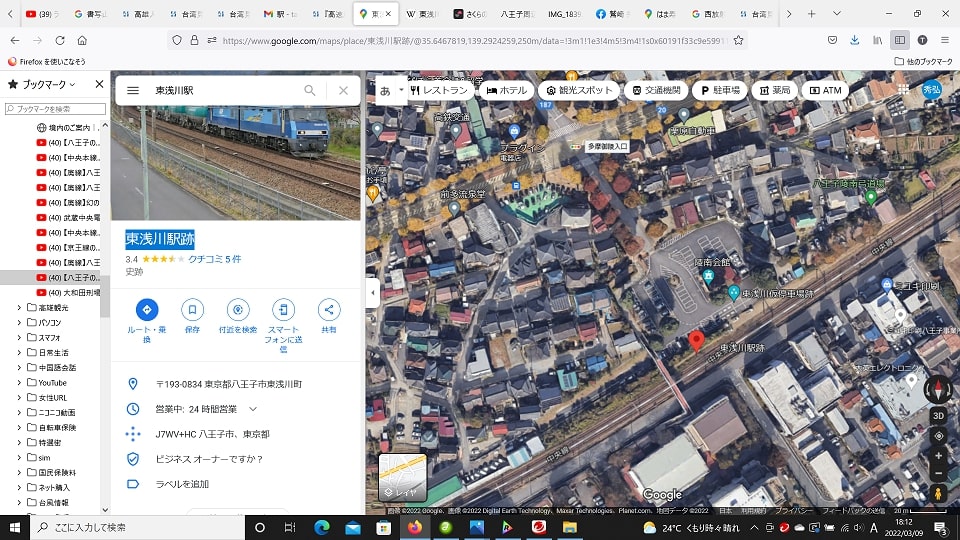Open the Firefox downloads icon

coord(855,40)
